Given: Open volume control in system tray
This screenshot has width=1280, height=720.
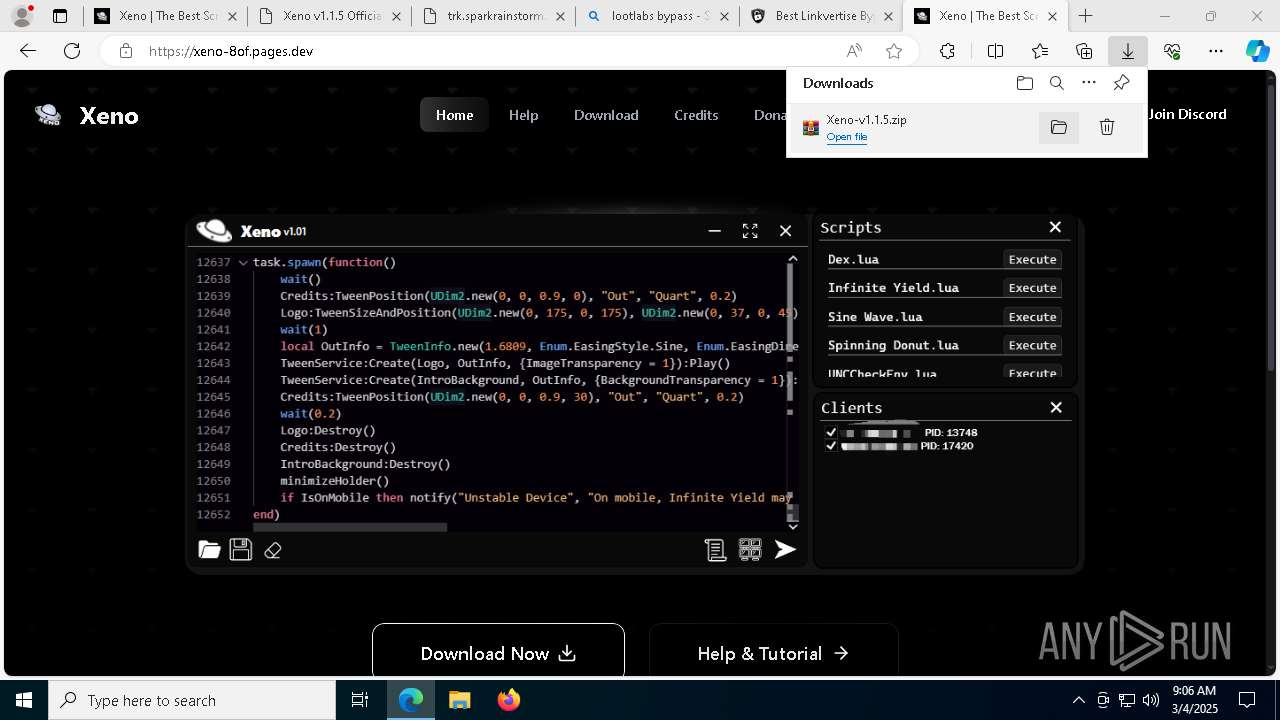Looking at the screenshot, I should [1151, 700].
